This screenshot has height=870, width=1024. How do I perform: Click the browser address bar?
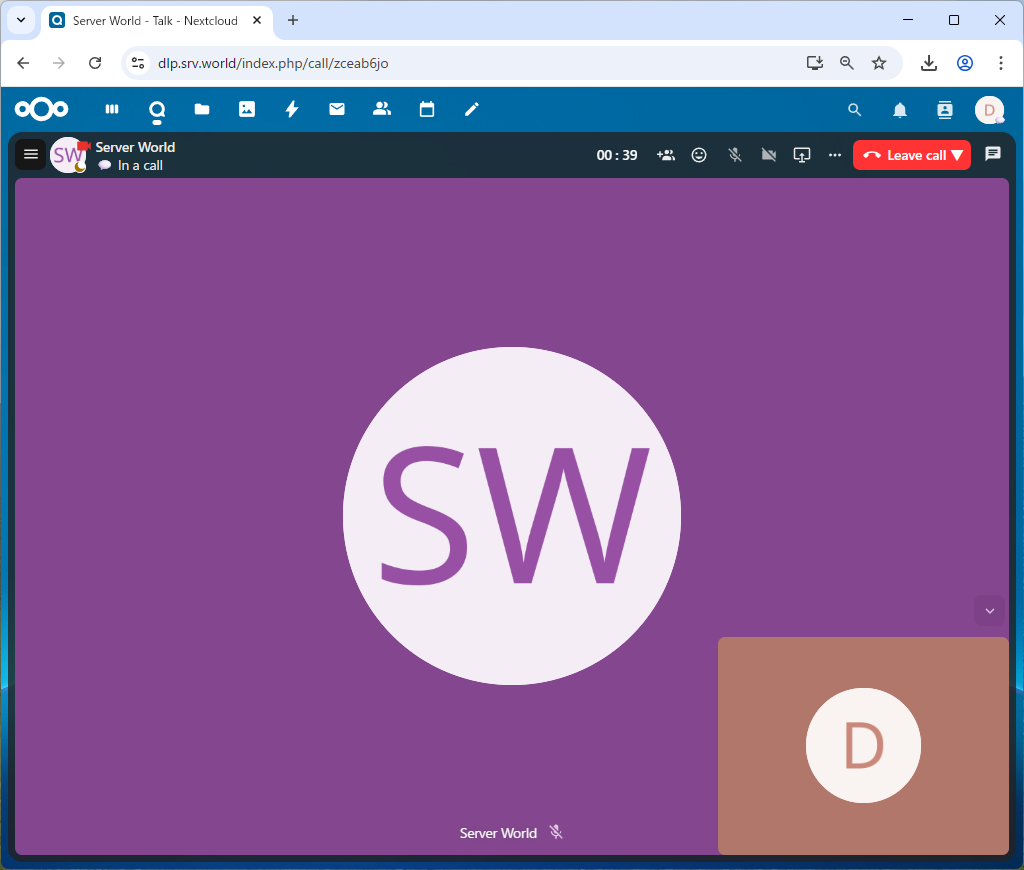click(470, 63)
